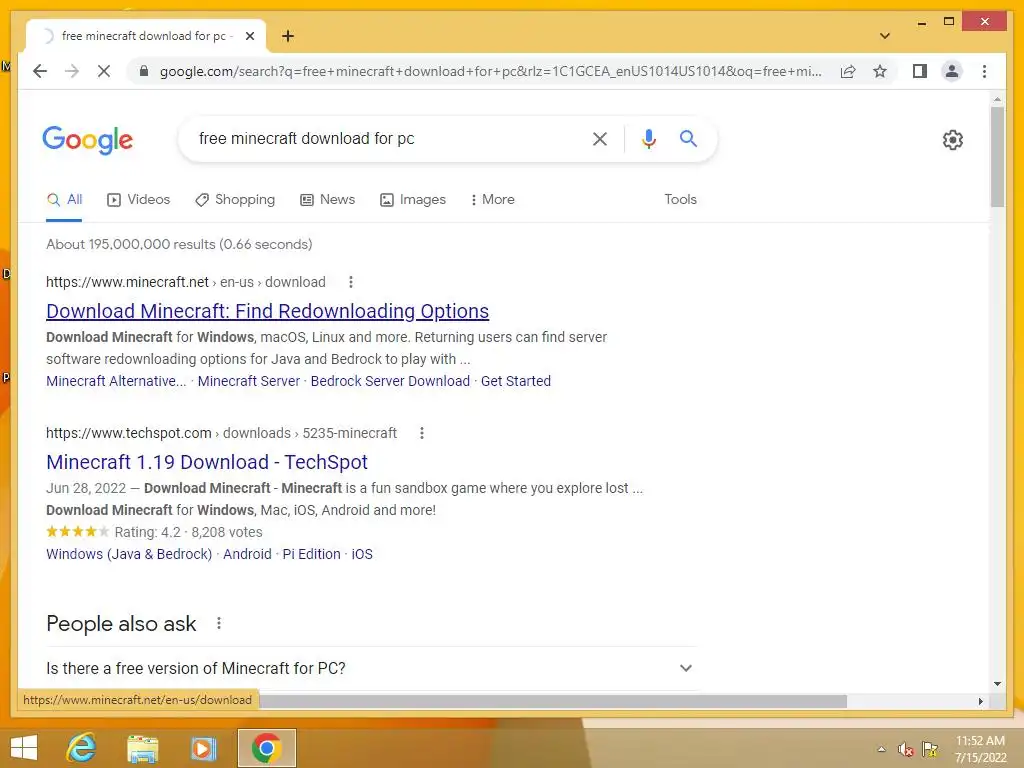Click the TechSpot rating text '4.2 · 8,208 votes'
The image size is (1024, 768).
pyautogui.click(x=212, y=532)
